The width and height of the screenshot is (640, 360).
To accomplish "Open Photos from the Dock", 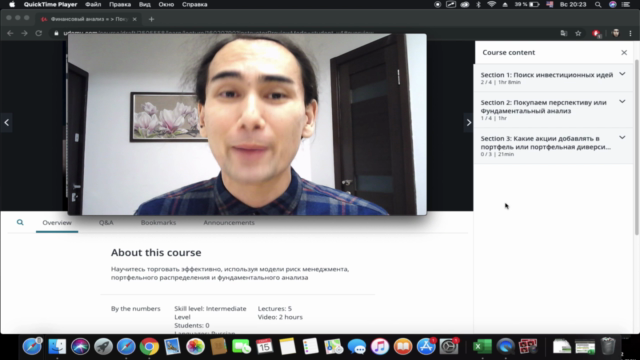I will tap(196, 347).
